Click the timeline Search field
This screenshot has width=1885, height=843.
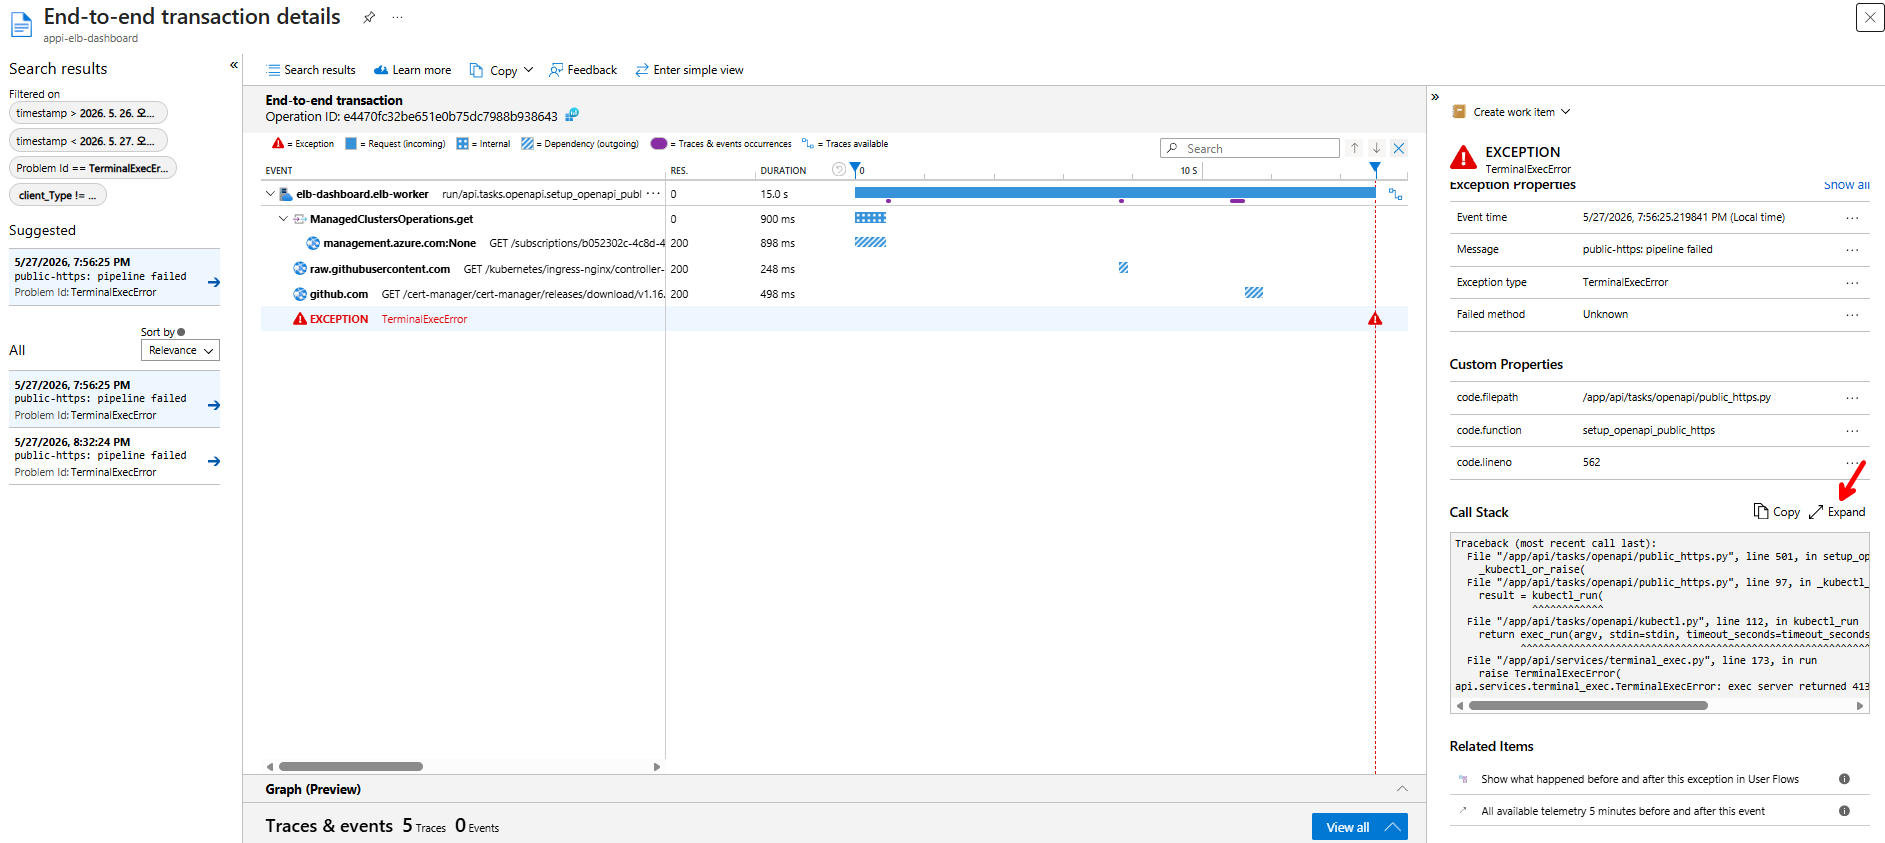[x=1249, y=148]
